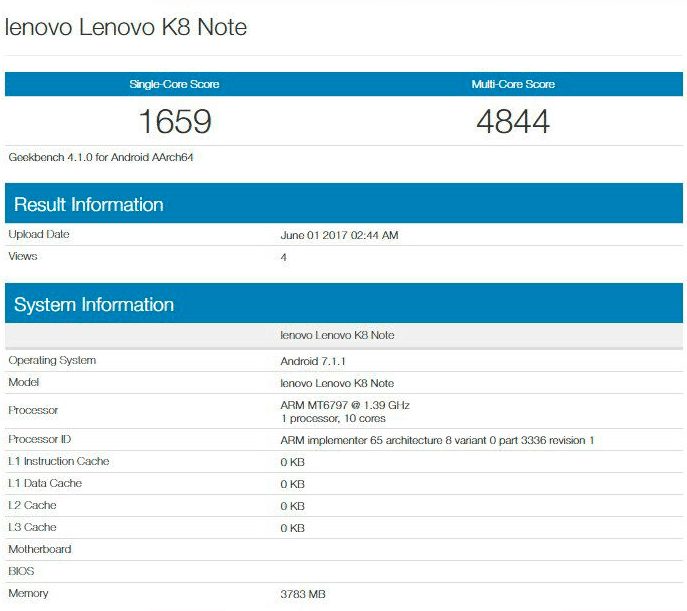Click the System Information section header
Viewport: 687px width, 611px height.
[93, 305]
